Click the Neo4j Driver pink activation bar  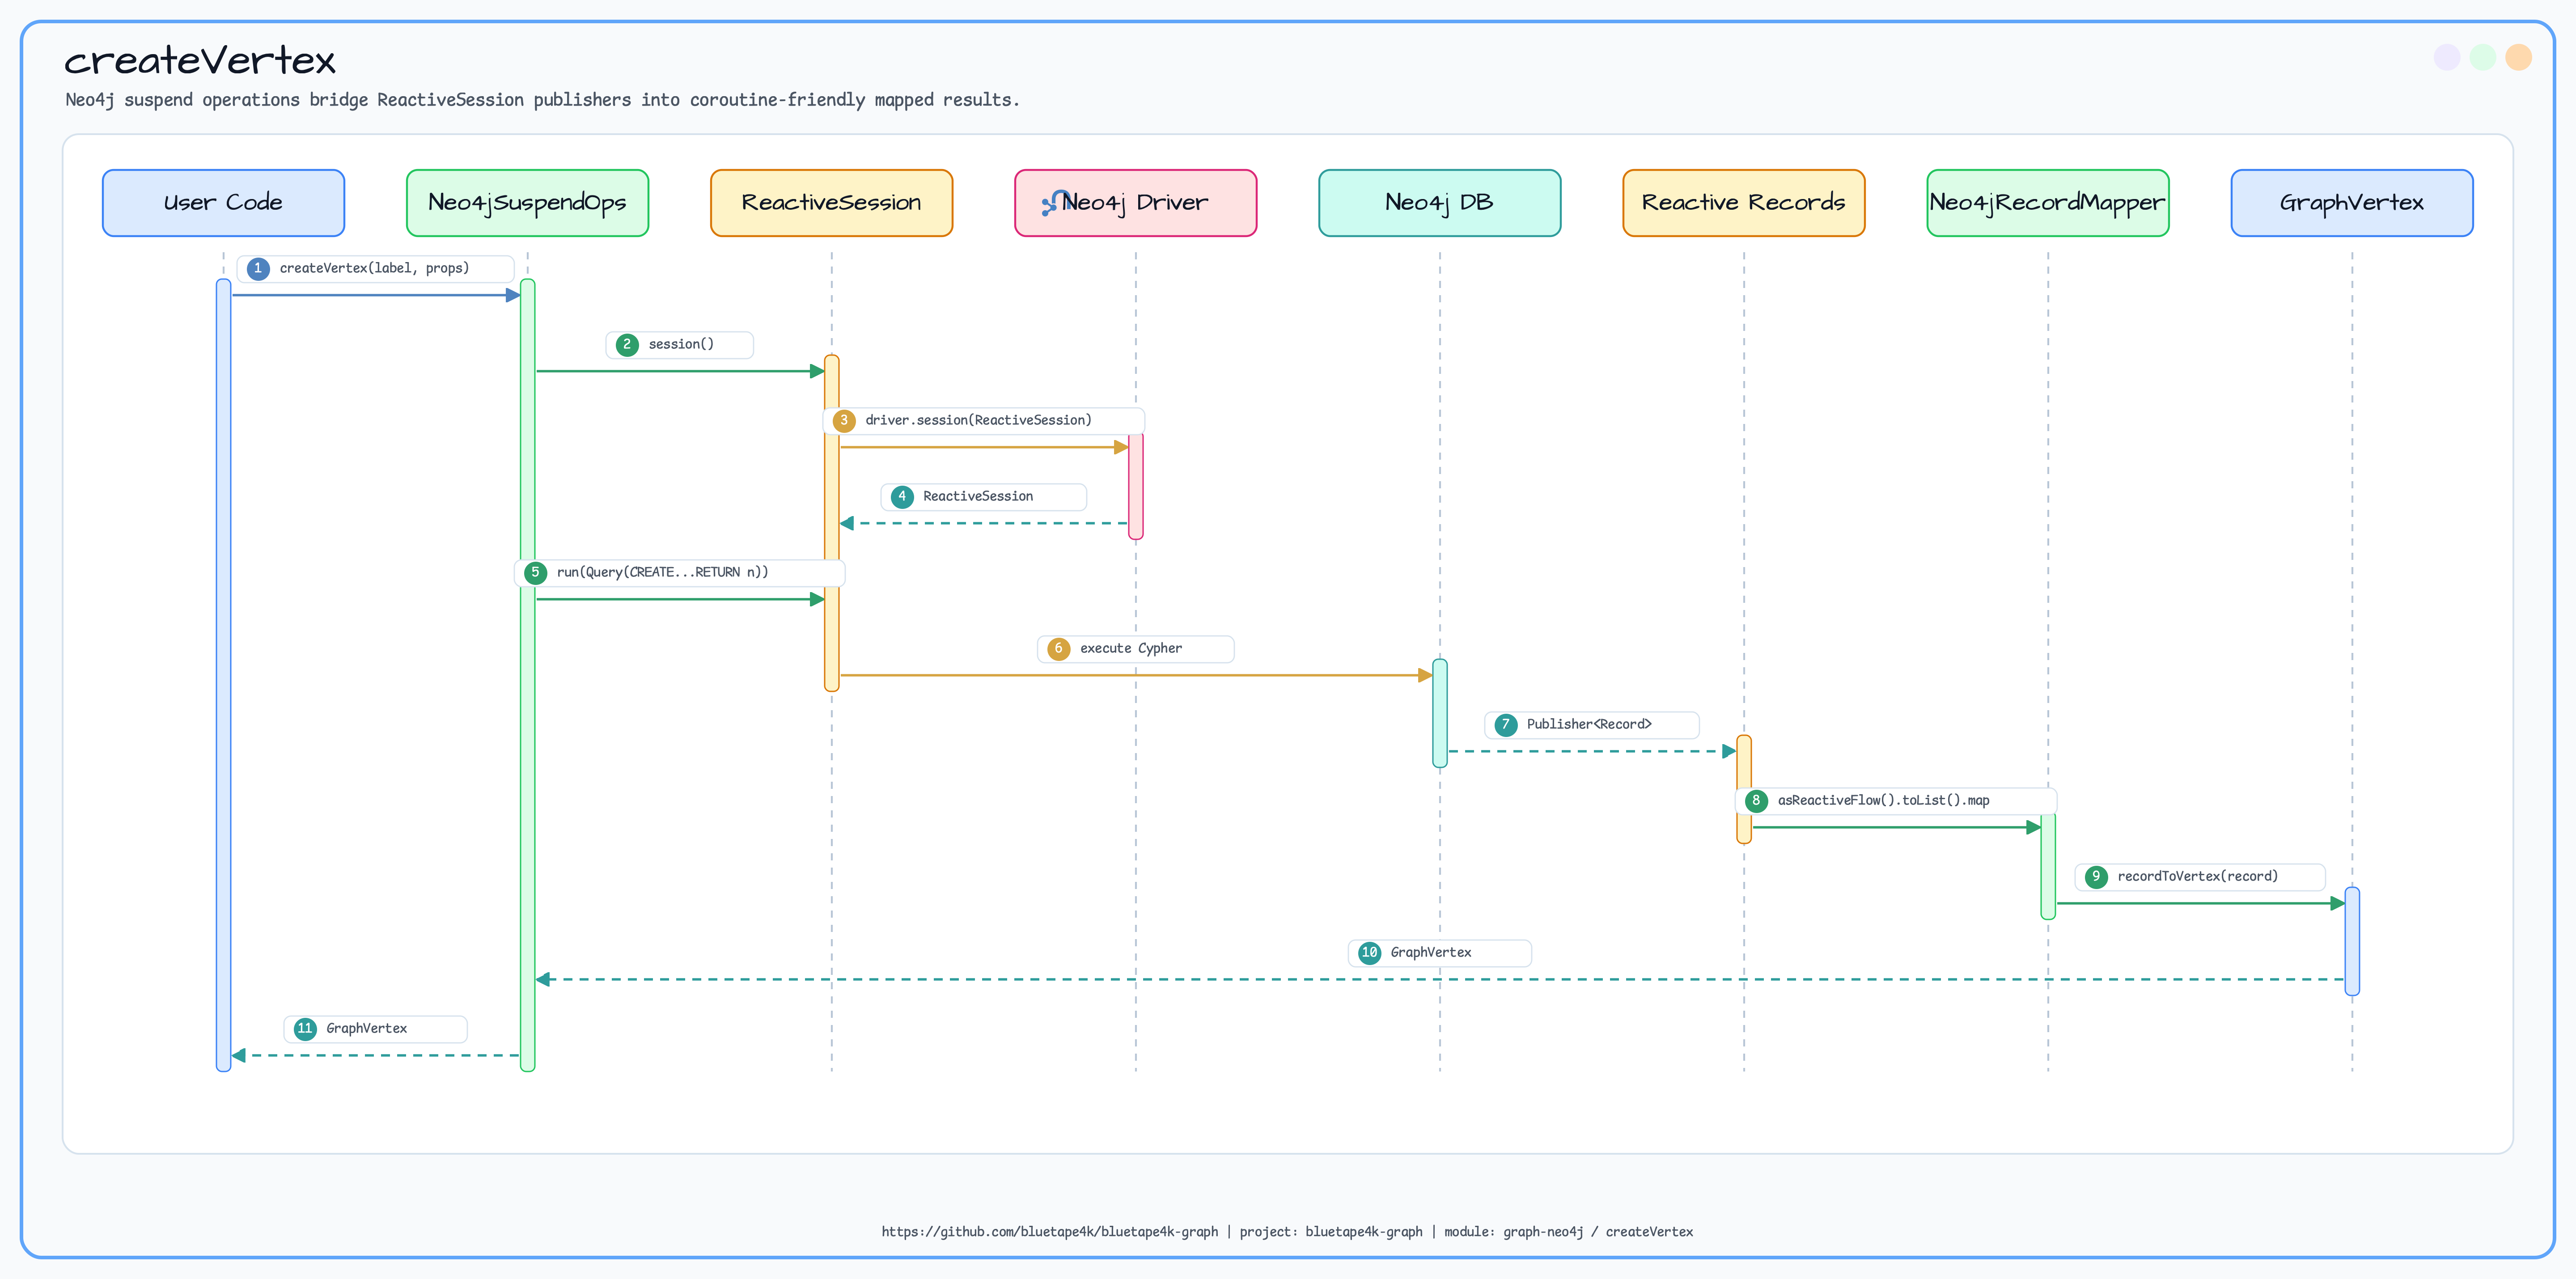1135,486
